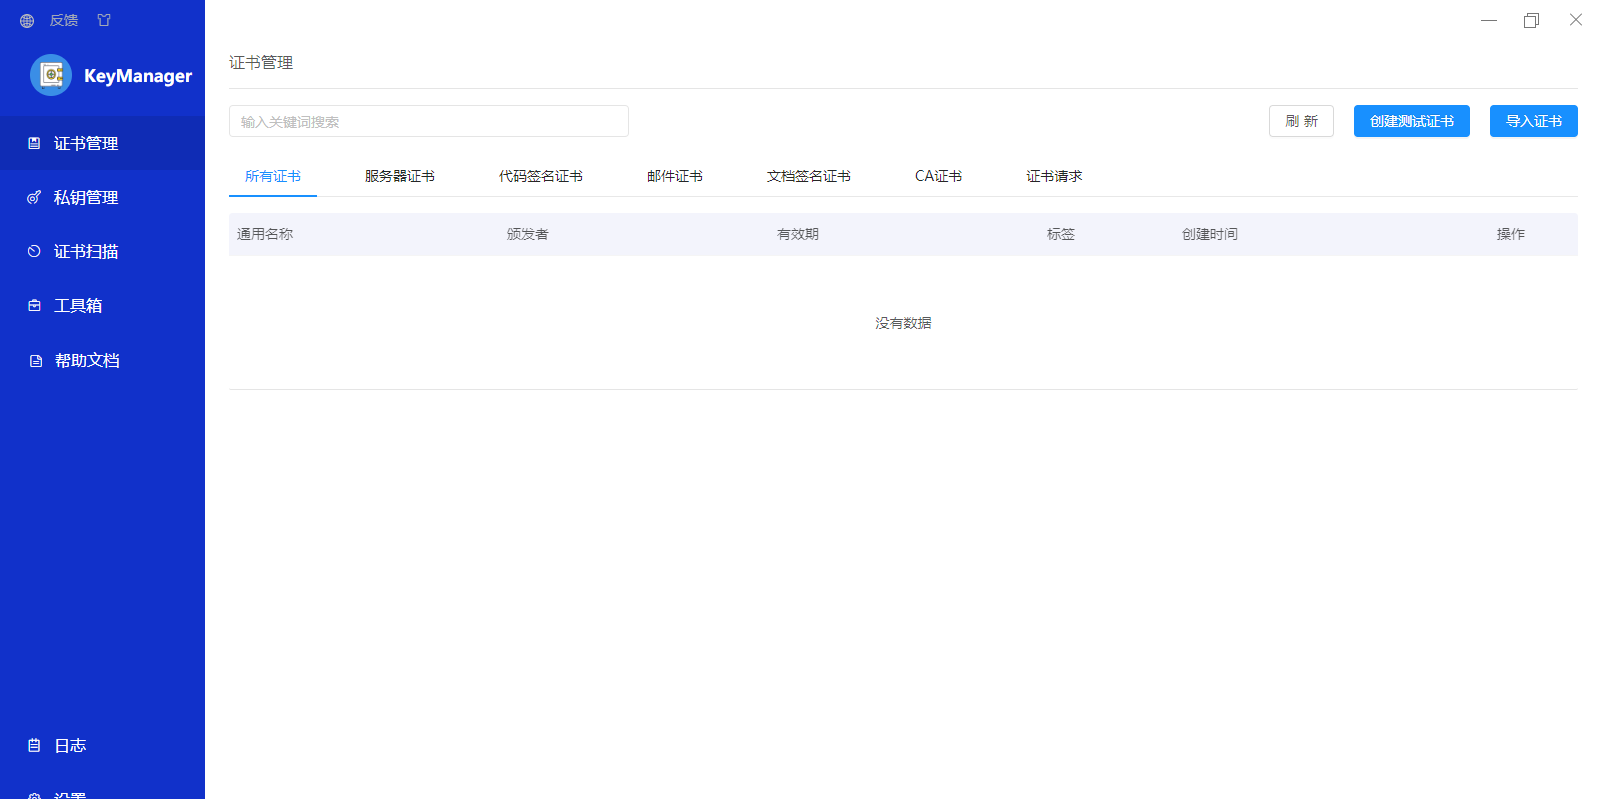Switch to the CA证书 tab
Viewport: 1598px width, 799px height.
coord(938,176)
